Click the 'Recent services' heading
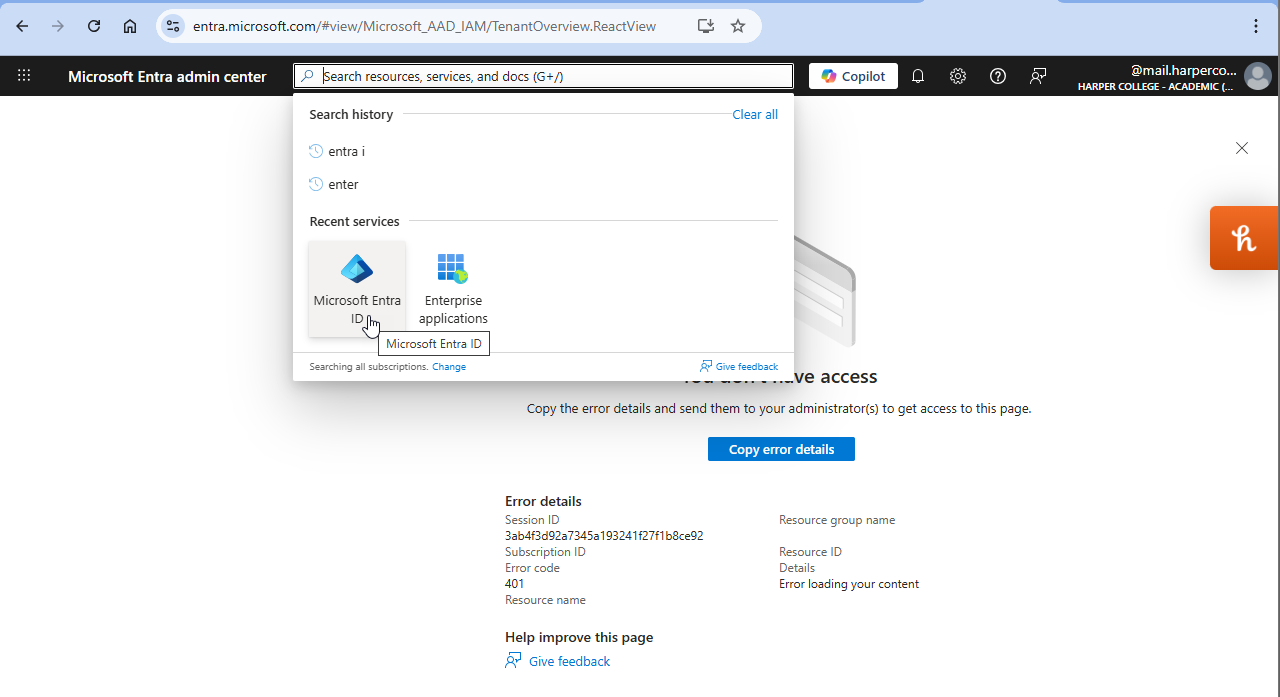 pos(354,222)
